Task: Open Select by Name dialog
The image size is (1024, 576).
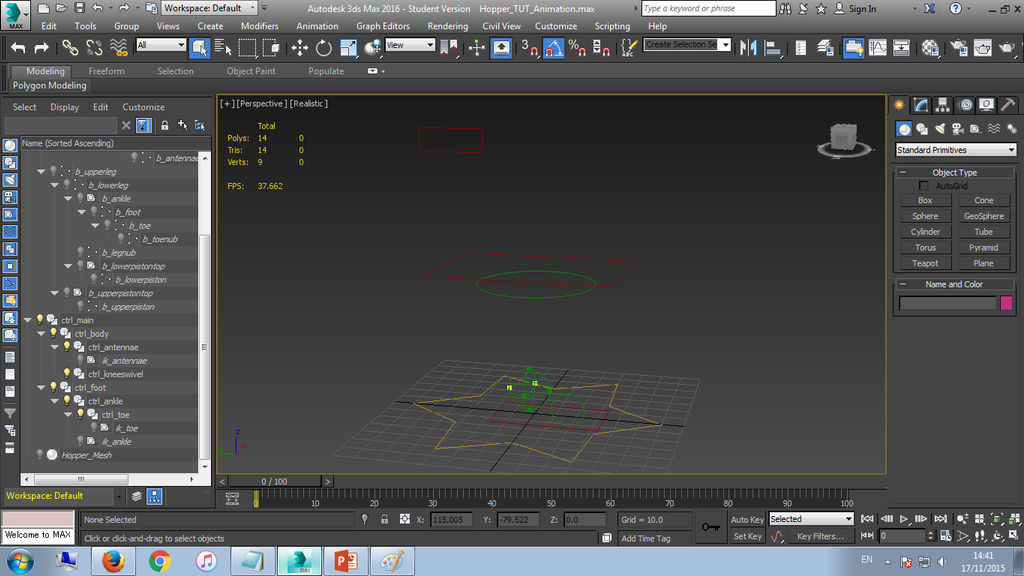Action: [223, 48]
